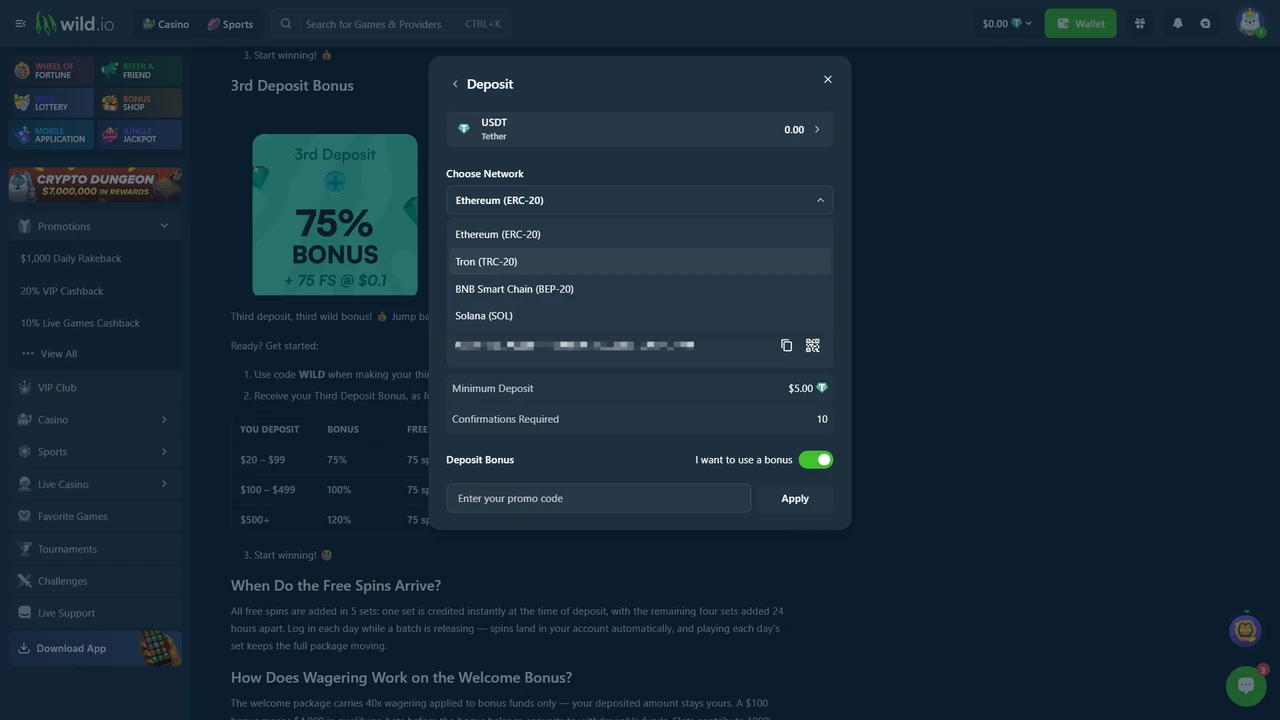Copy the deposit address with the copy icon
The image size is (1280, 720).
(786, 345)
